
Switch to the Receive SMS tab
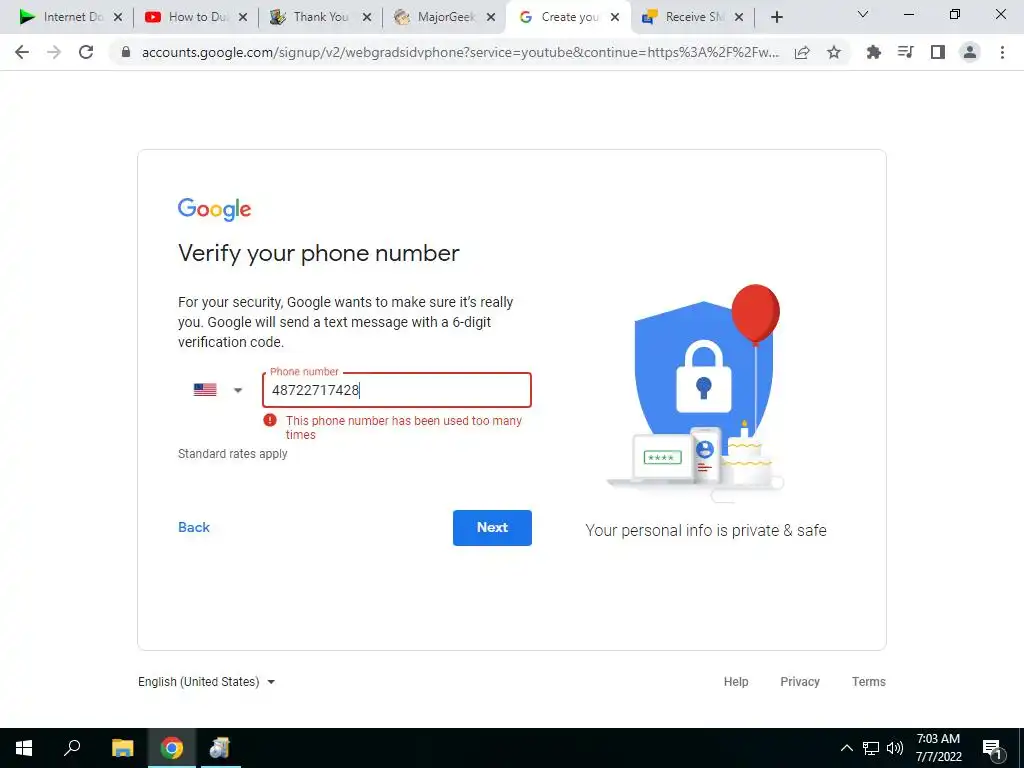[x=694, y=17]
